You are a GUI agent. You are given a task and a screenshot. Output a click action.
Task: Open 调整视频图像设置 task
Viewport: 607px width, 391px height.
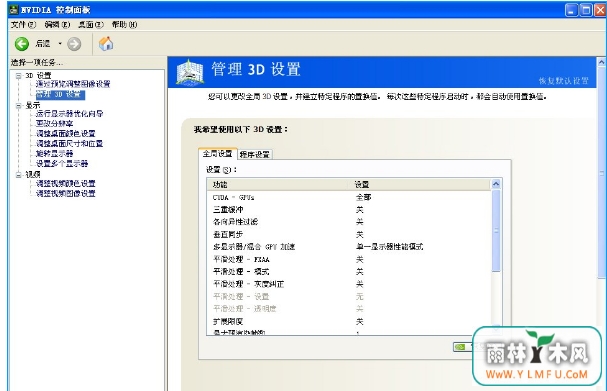pos(65,194)
